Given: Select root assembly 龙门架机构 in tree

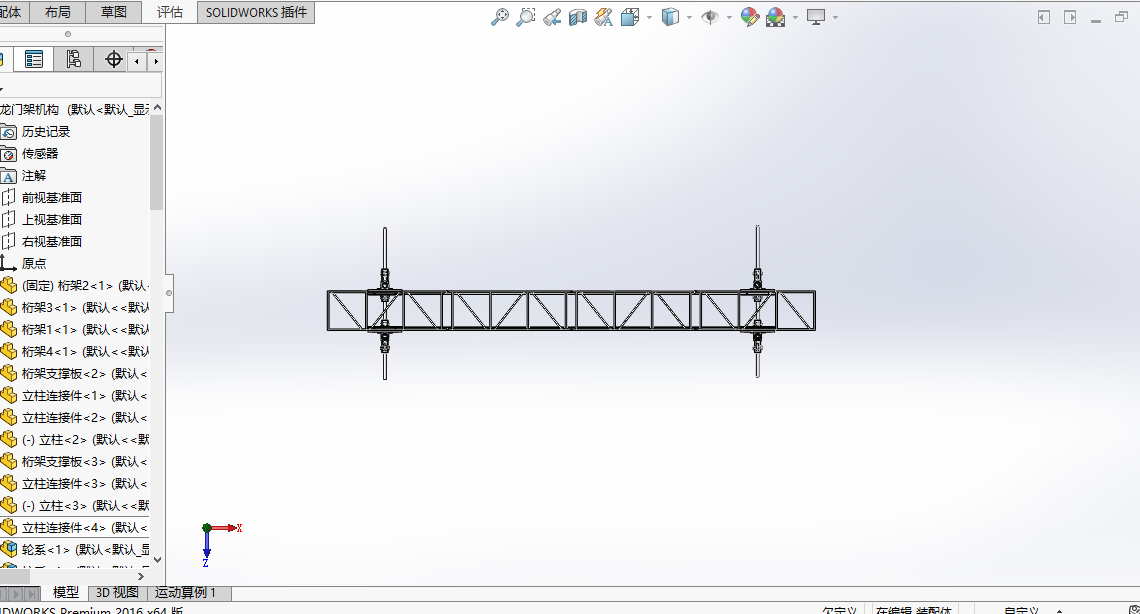Looking at the screenshot, I should [x=74, y=110].
